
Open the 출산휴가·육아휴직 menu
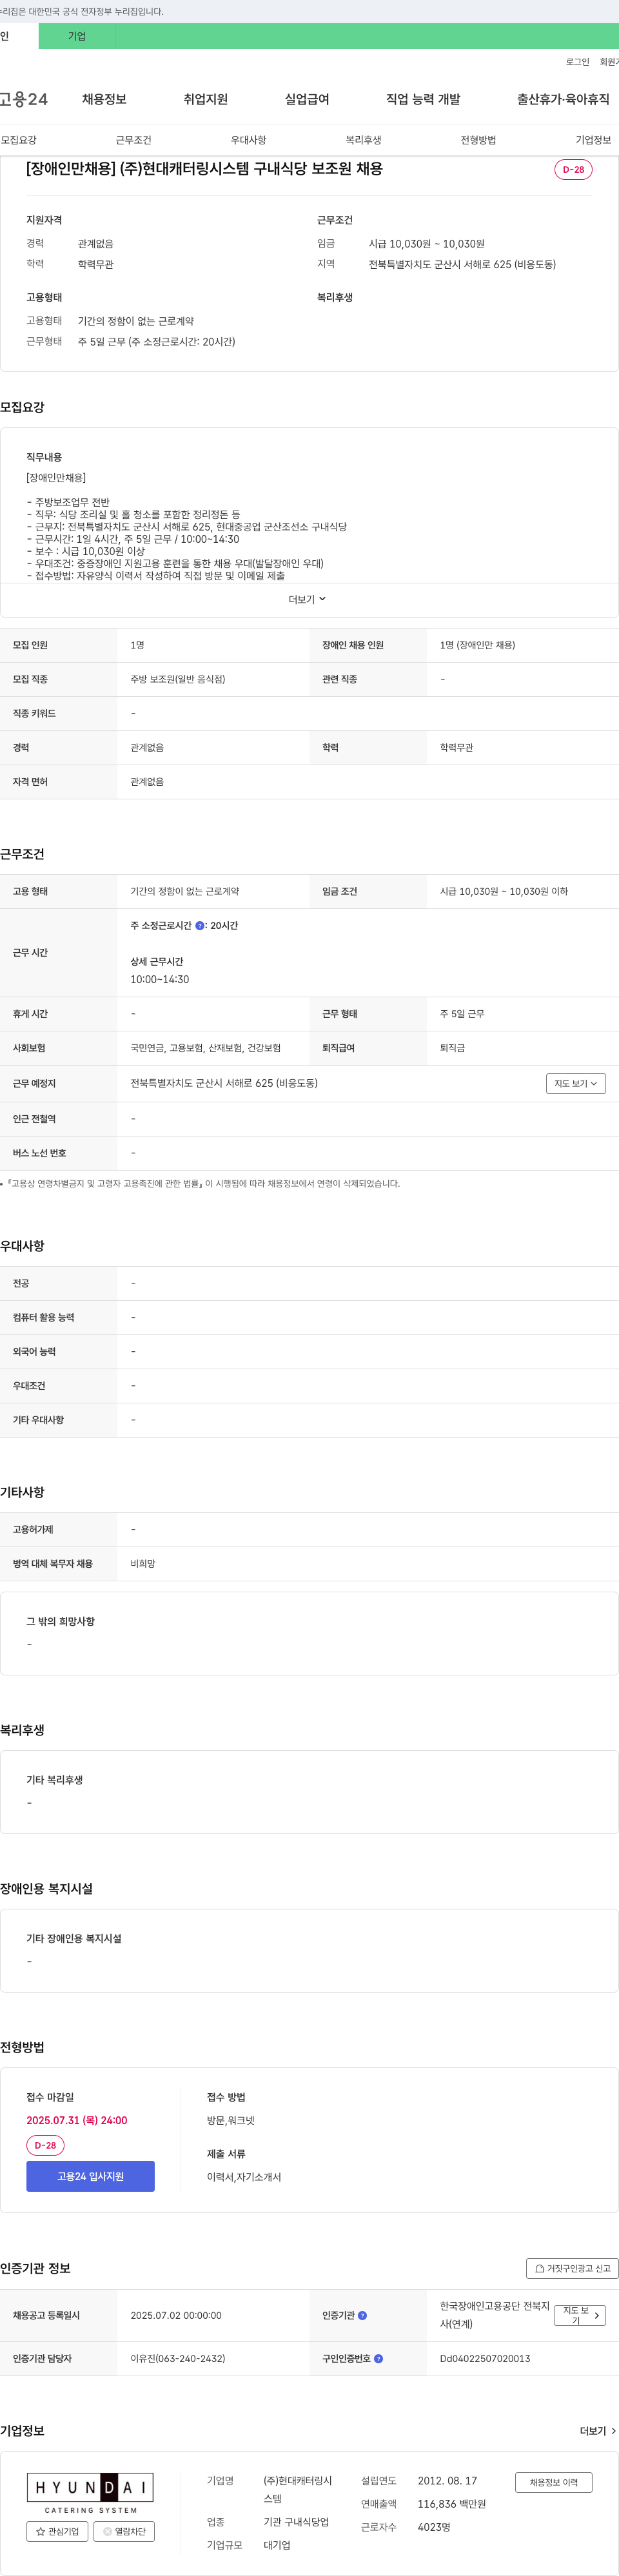563,99
